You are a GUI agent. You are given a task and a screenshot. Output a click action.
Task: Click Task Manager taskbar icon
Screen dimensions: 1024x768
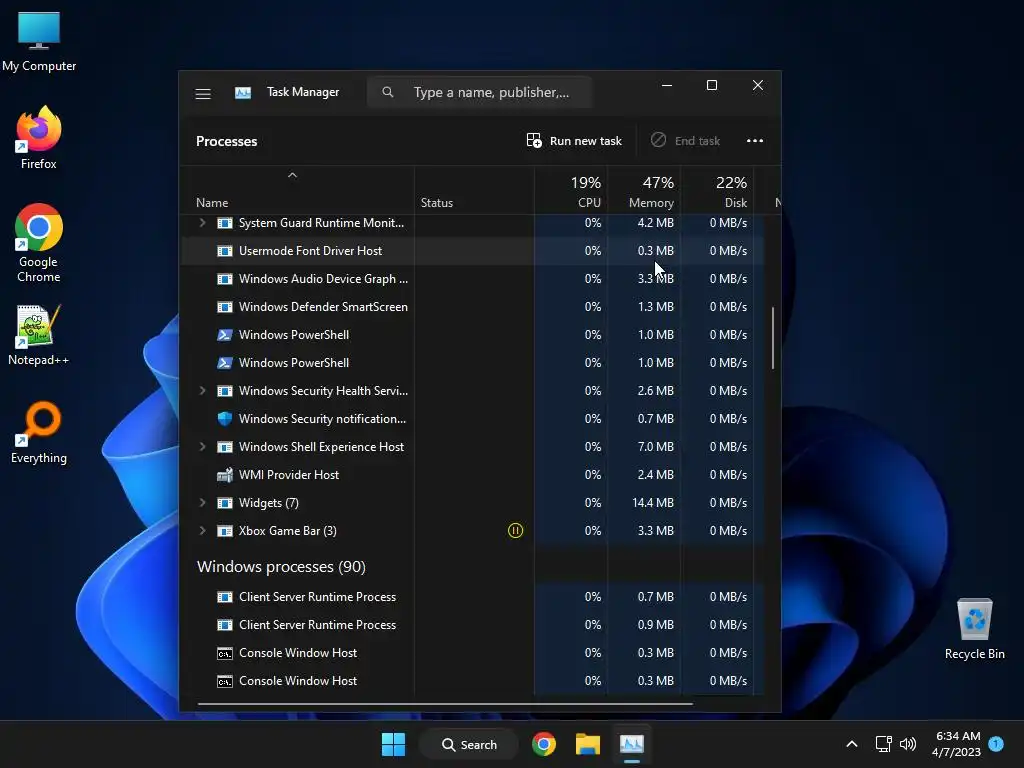click(x=632, y=744)
